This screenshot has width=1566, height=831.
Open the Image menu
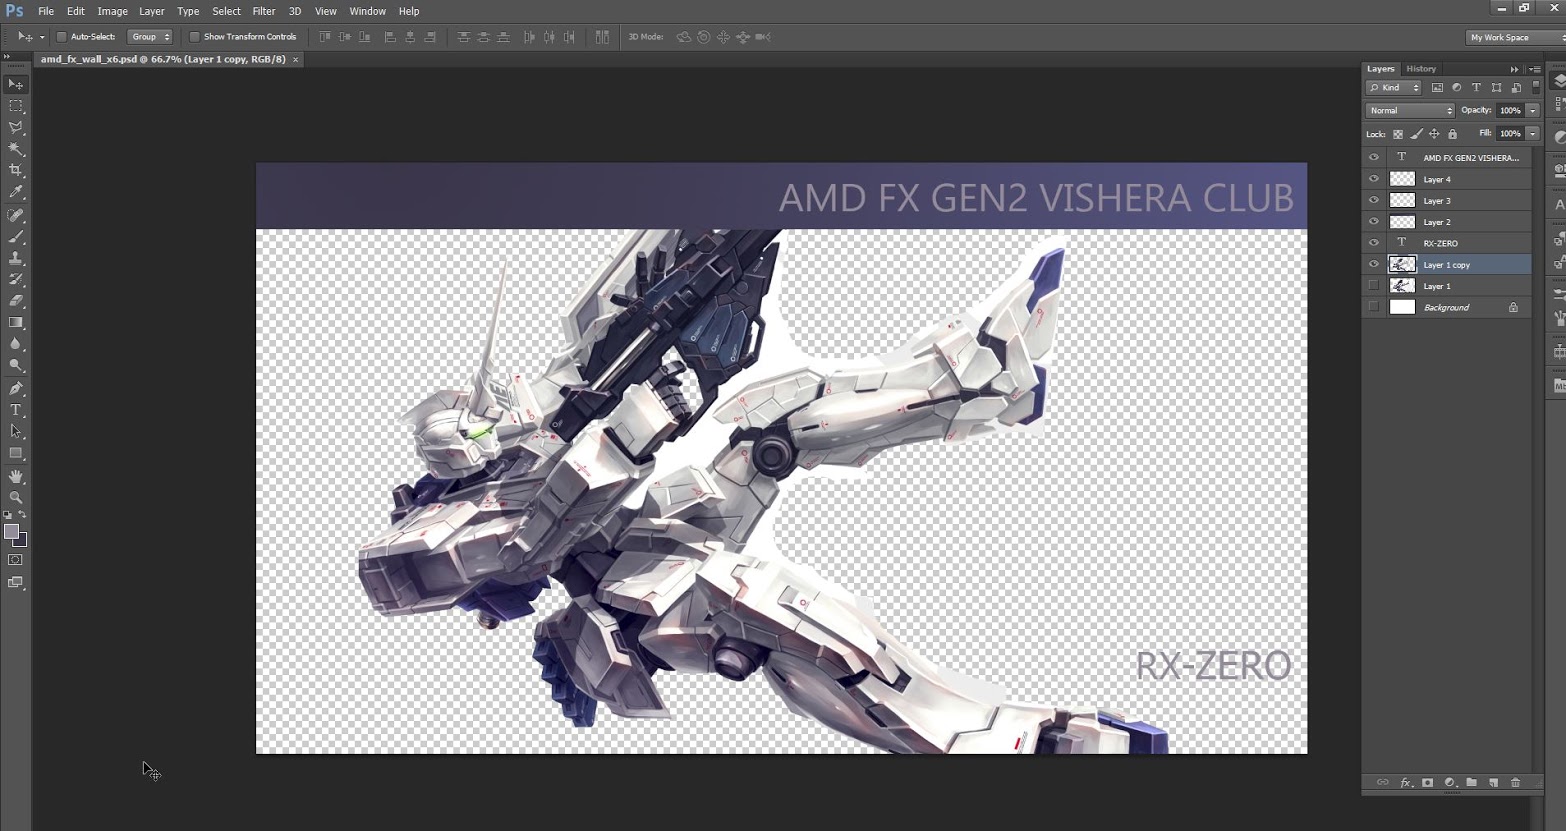tap(112, 11)
